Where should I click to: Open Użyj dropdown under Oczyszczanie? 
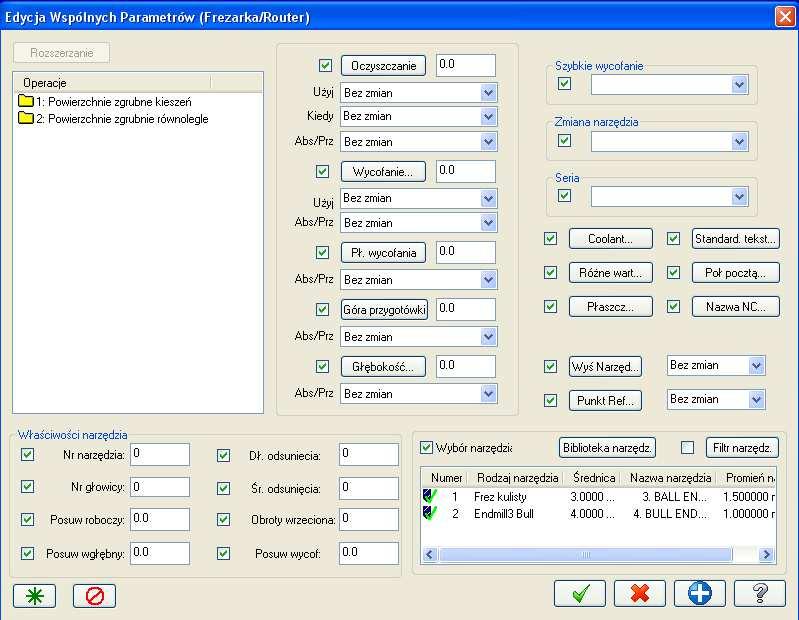(418, 93)
